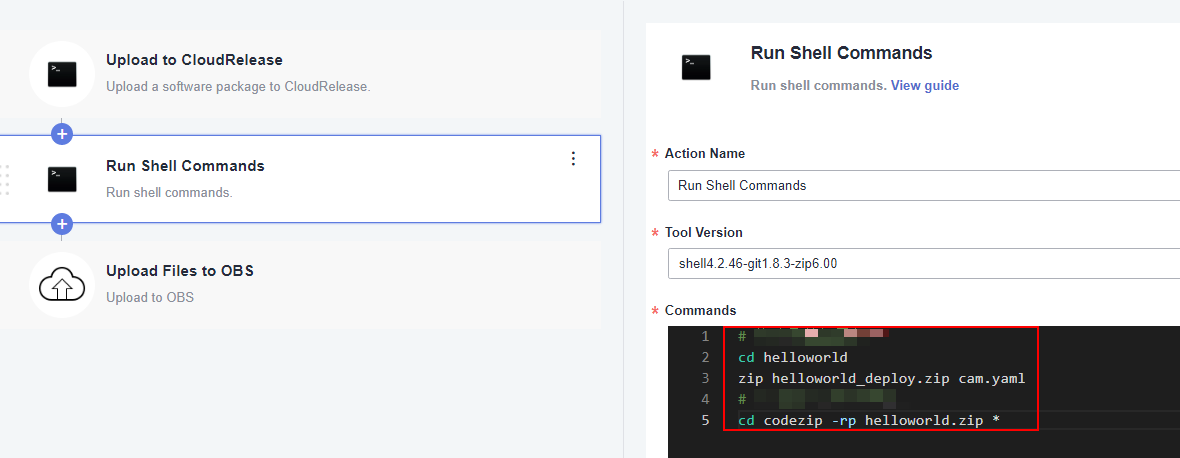Screen dimensions: 1180x458
Task: Click the Action Name input field
Action: (920, 185)
